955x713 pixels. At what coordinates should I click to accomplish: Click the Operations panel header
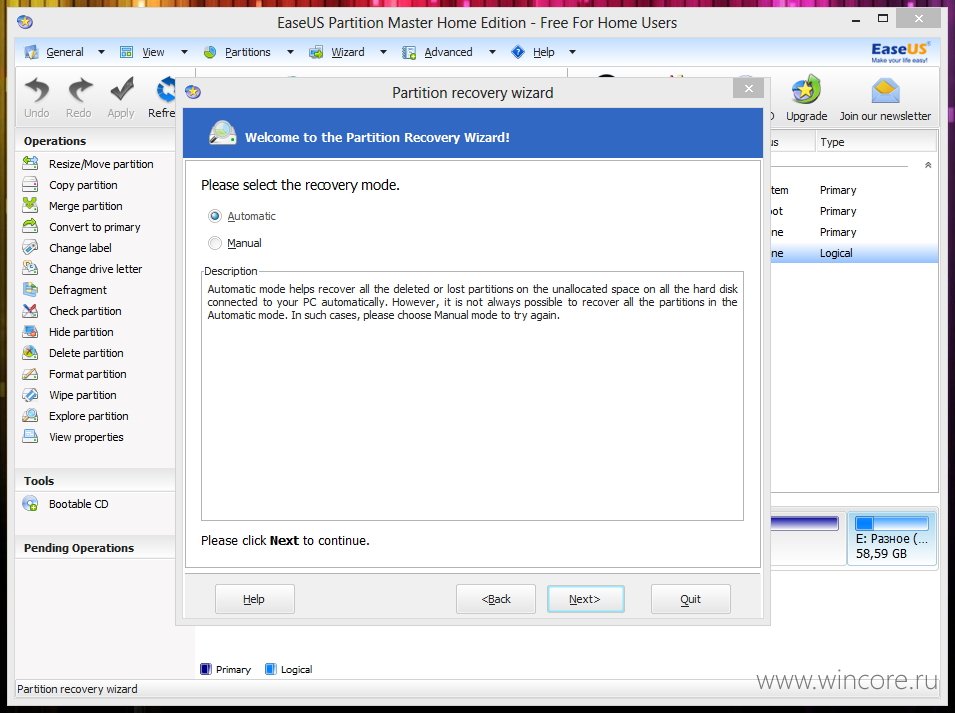click(95, 141)
